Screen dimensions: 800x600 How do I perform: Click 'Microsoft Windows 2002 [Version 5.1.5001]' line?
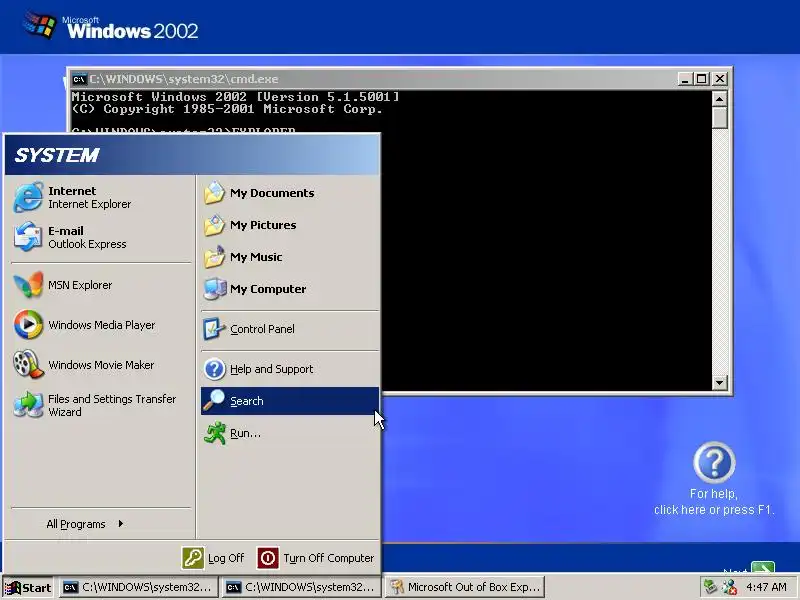pos(235,96)
